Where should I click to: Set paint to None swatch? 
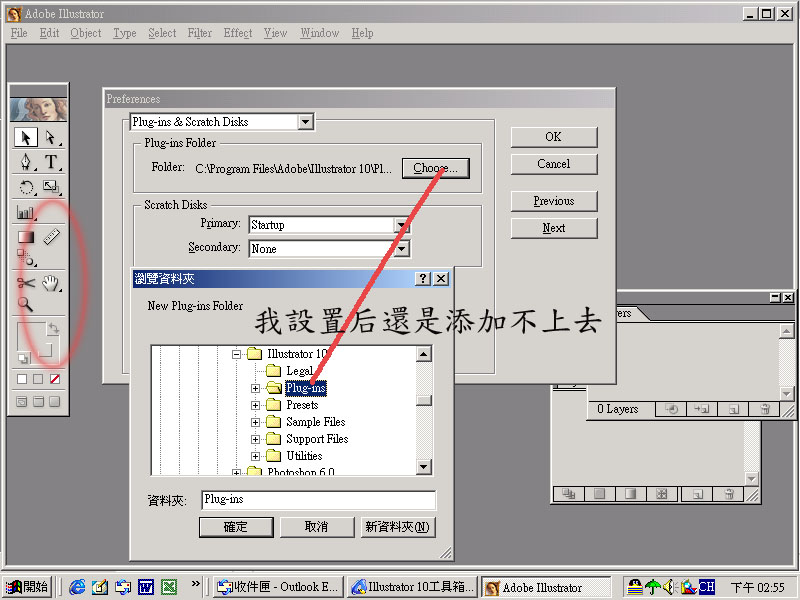(55, 379)
